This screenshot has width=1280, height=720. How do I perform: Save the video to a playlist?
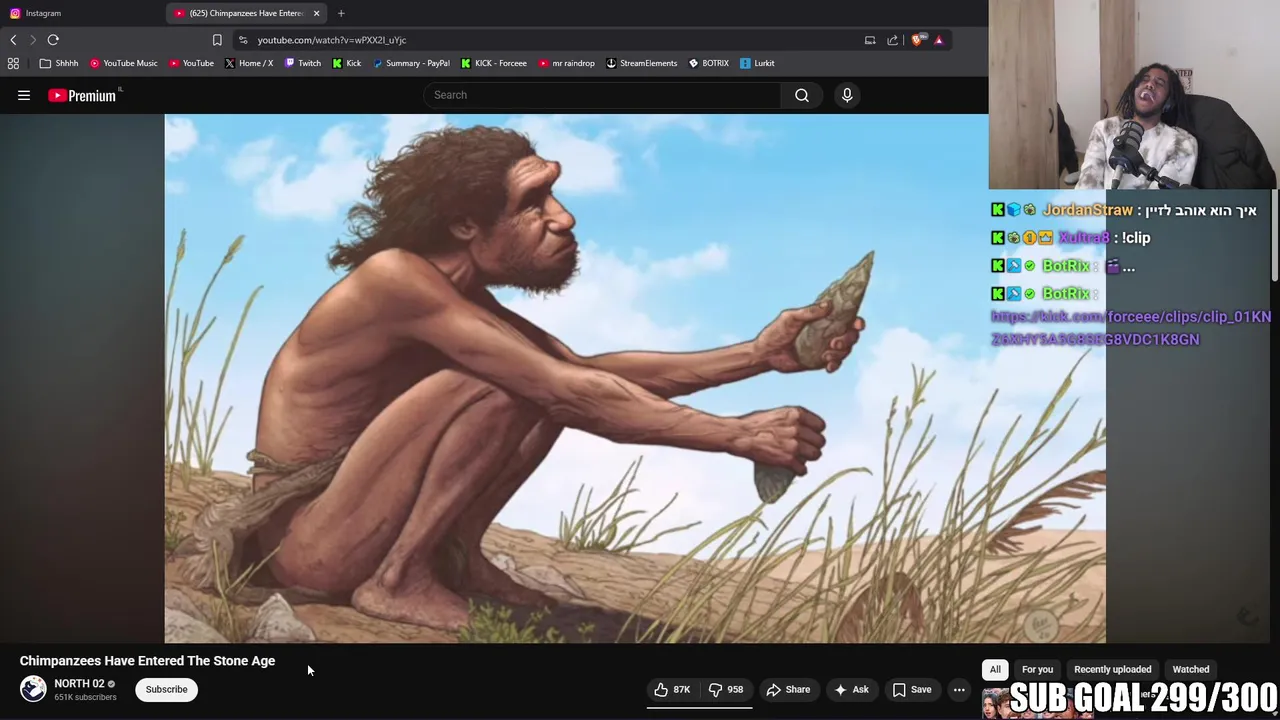point(911,689)
